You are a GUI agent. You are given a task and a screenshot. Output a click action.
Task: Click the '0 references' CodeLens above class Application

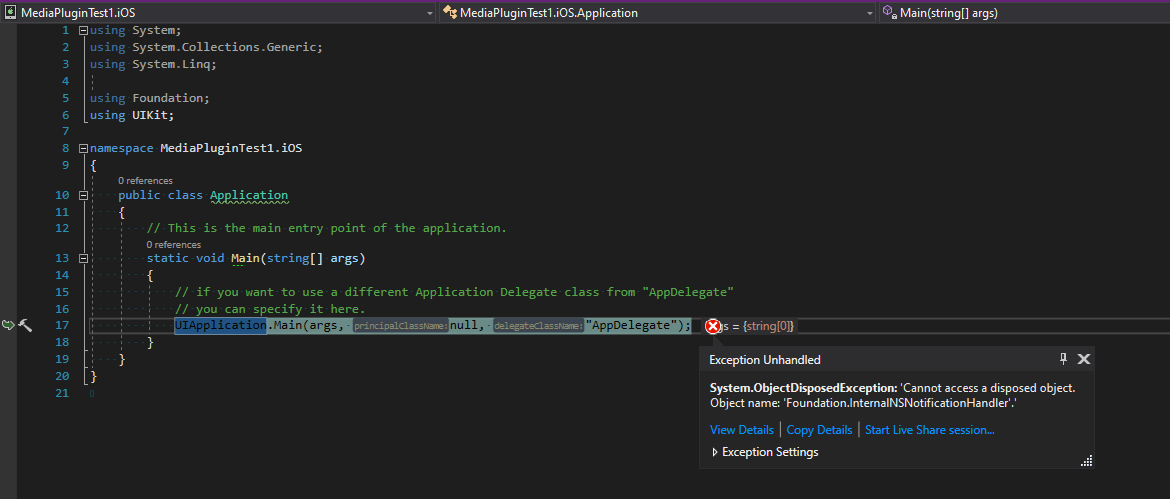(146, 181)
